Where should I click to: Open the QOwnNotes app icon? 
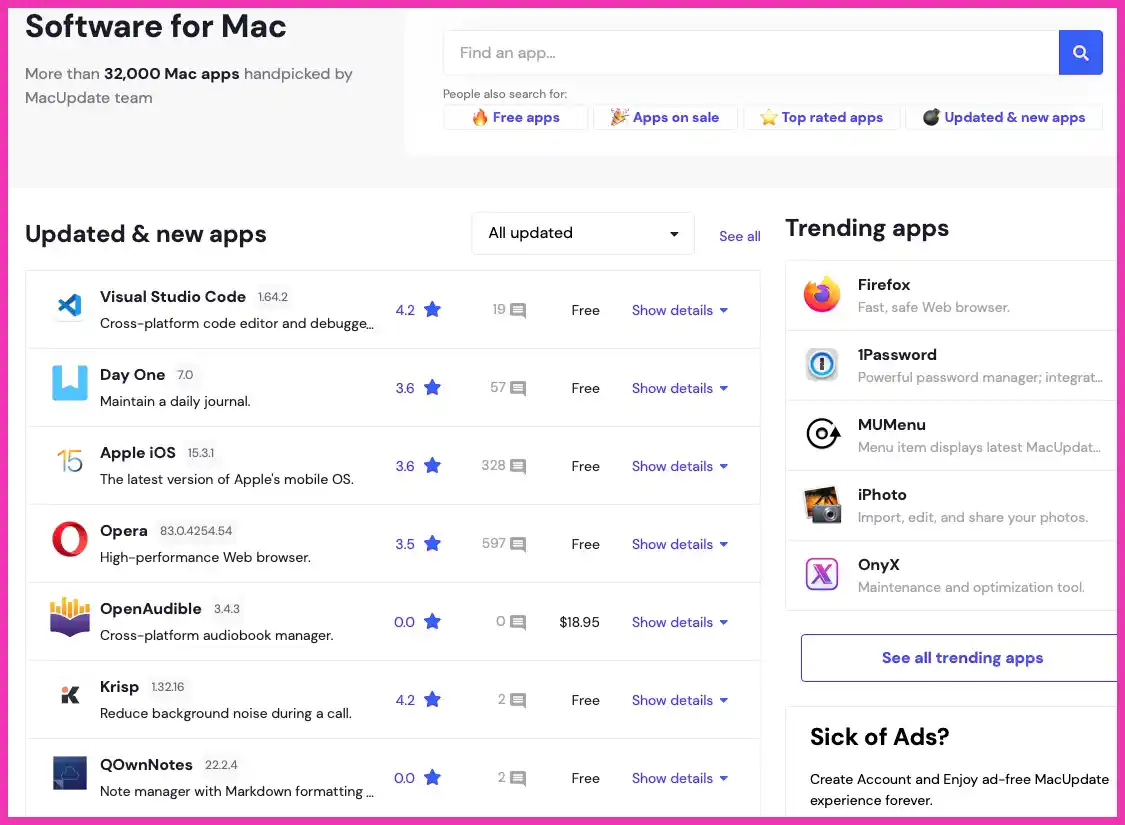70,773
